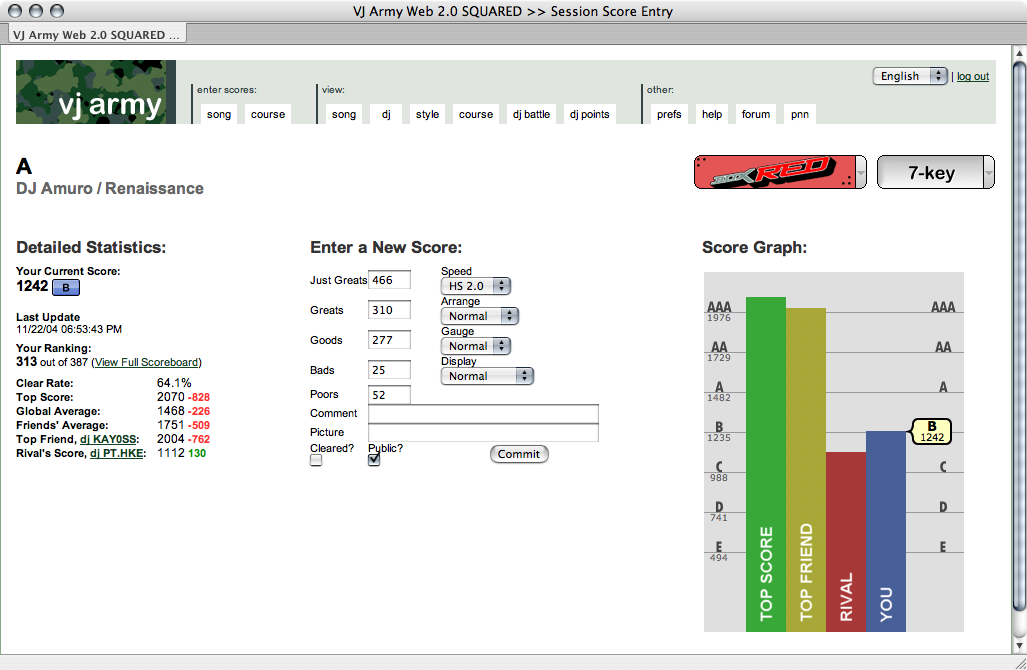Screen dimensions: 1027x670
Task: Click the blue B grade badge
Action: 65,288
